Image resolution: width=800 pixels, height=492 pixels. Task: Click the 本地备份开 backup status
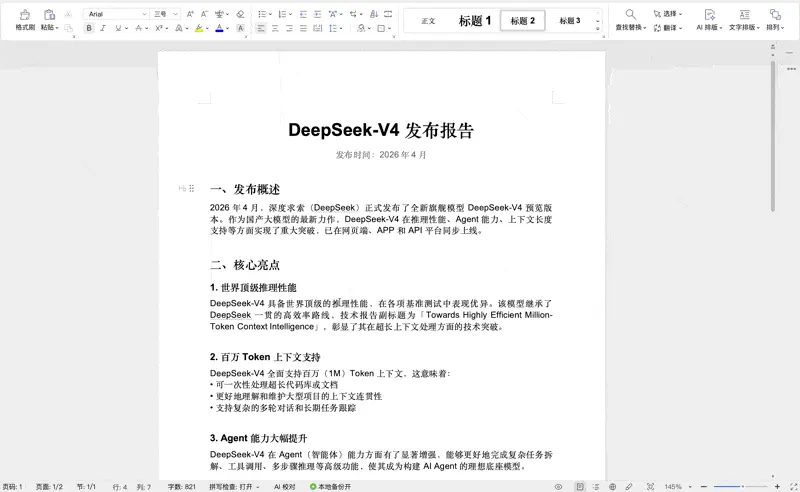click(x=331, y=487)
